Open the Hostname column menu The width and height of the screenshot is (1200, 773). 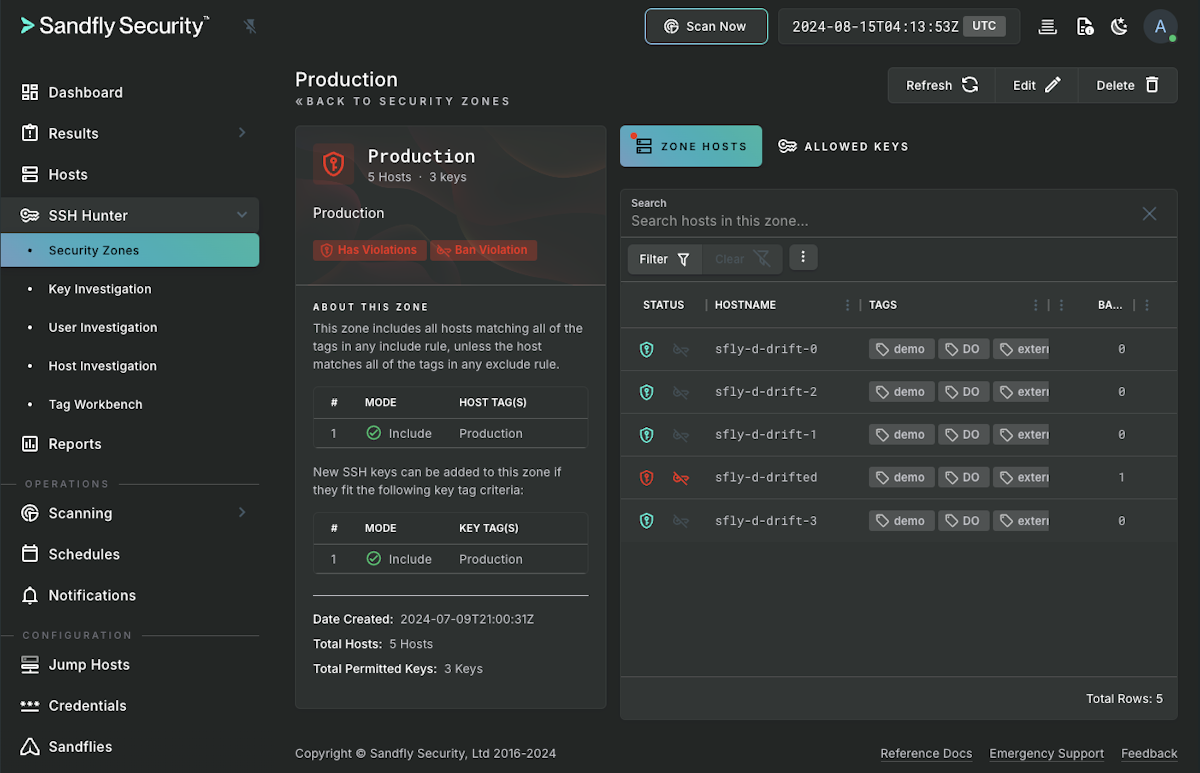(848, 305)
